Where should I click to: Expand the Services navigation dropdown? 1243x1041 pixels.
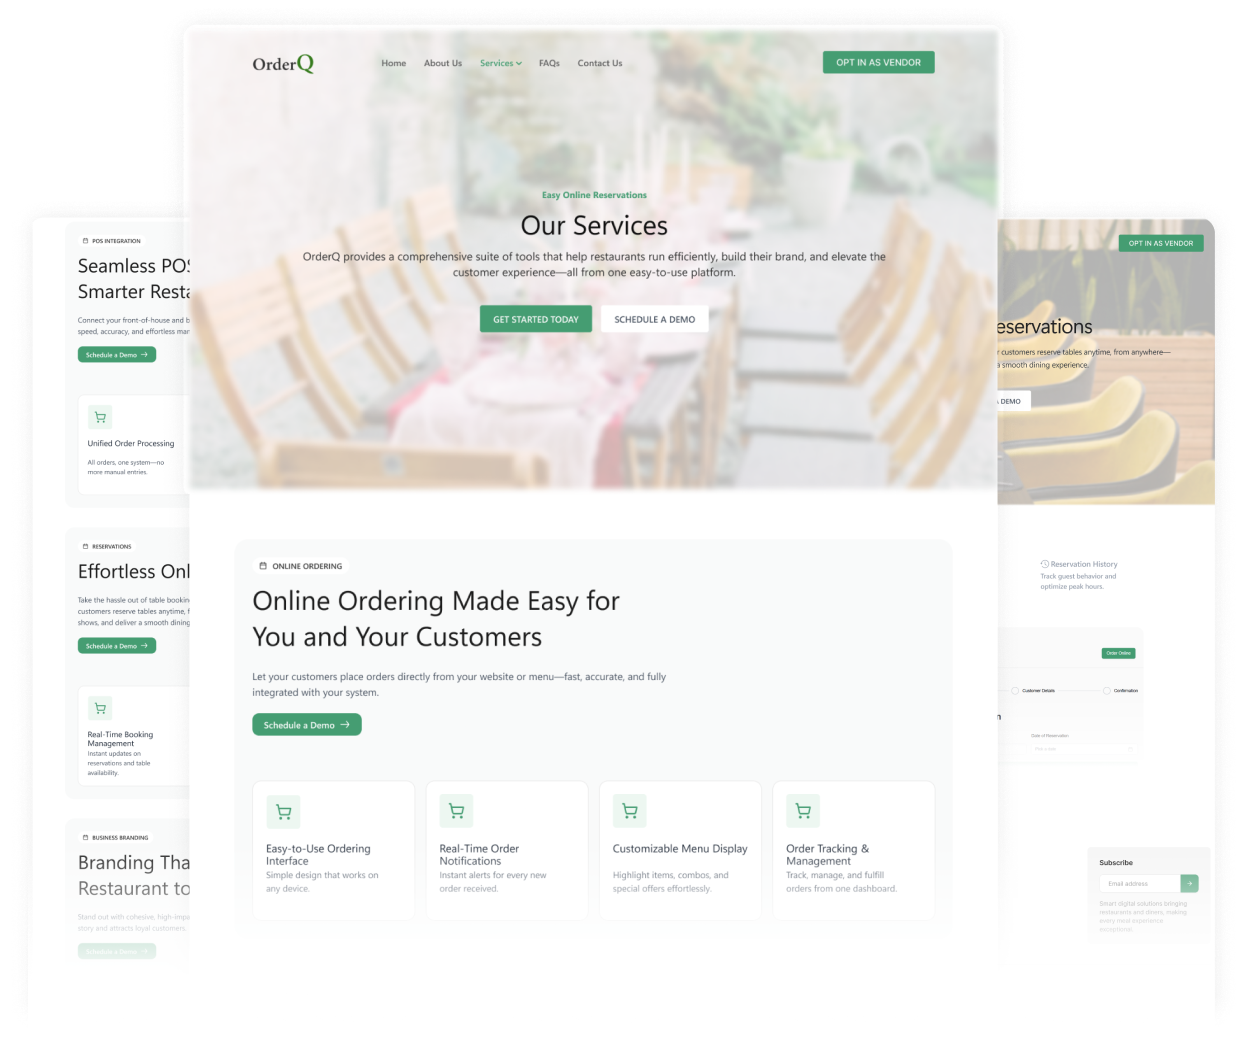pos(500,63)
